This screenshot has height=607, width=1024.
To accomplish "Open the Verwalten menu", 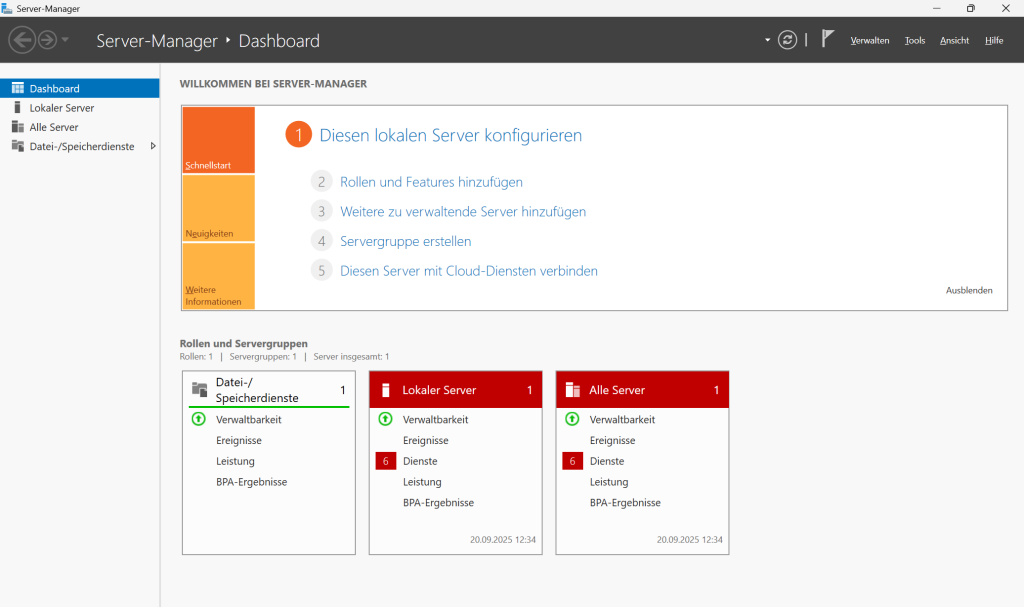I will tap(869, 40).
